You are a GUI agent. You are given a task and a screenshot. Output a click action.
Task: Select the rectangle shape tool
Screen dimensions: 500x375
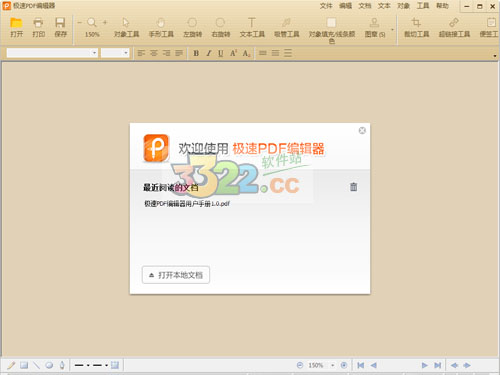coord(24,365)
